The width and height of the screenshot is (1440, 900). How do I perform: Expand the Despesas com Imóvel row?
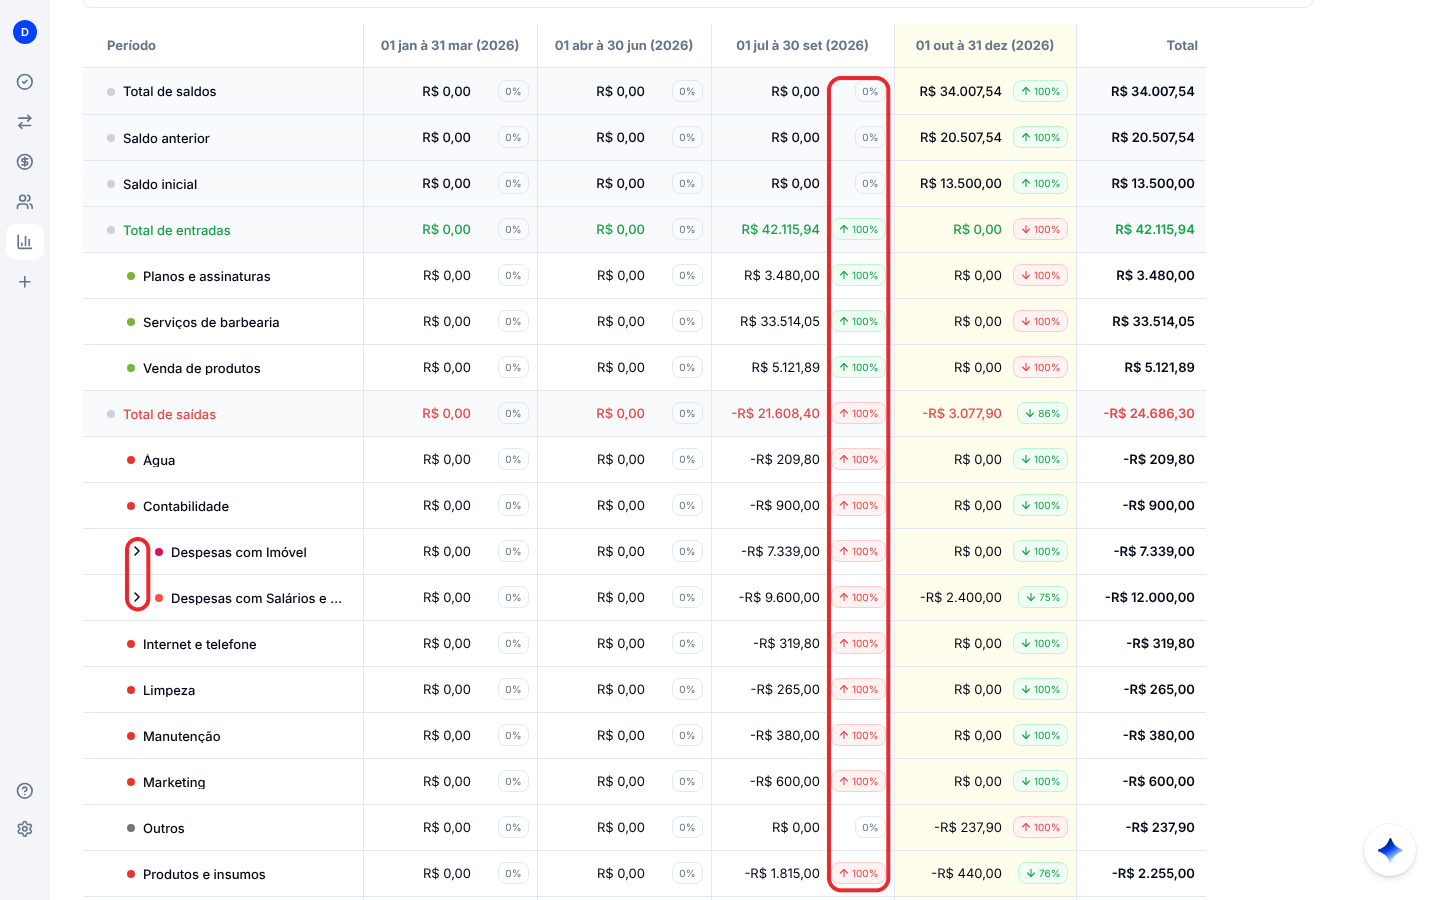pyautogui.click(x=137, y=552)
